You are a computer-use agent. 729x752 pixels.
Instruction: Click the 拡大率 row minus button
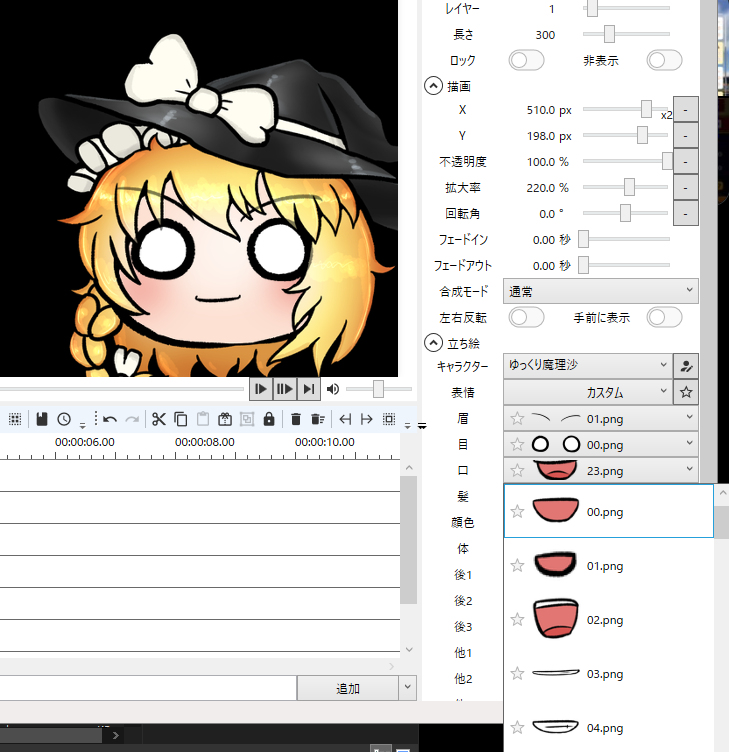[x=685, y=188]
